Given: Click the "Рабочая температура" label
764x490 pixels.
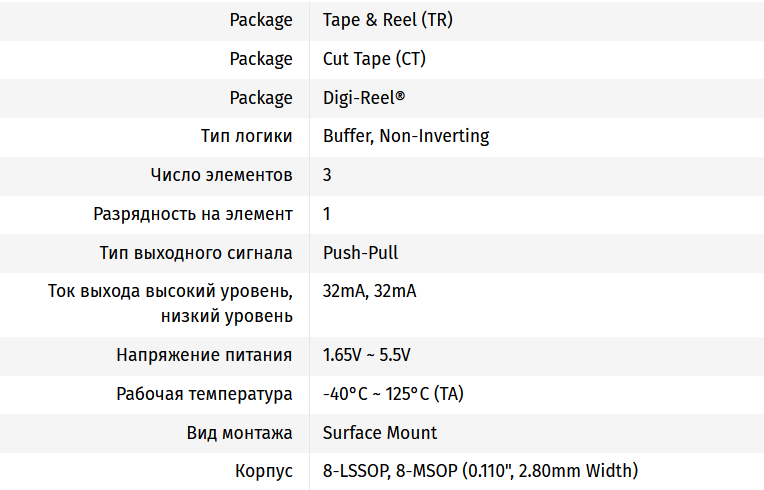Looking at the screenshot, I should click(204, 394).
